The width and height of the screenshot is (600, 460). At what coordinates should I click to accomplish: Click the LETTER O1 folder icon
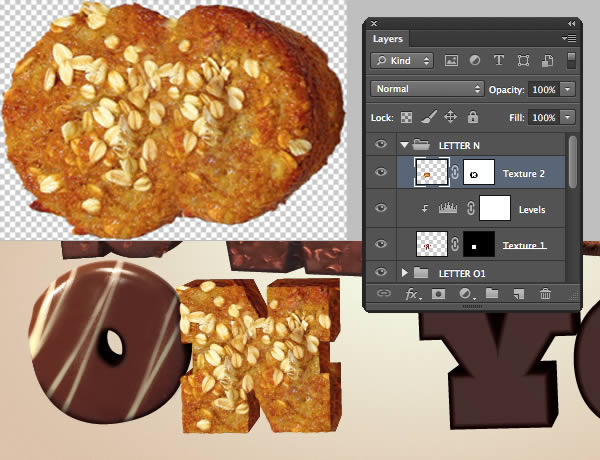pyautogui.click(x=421, y=272)
